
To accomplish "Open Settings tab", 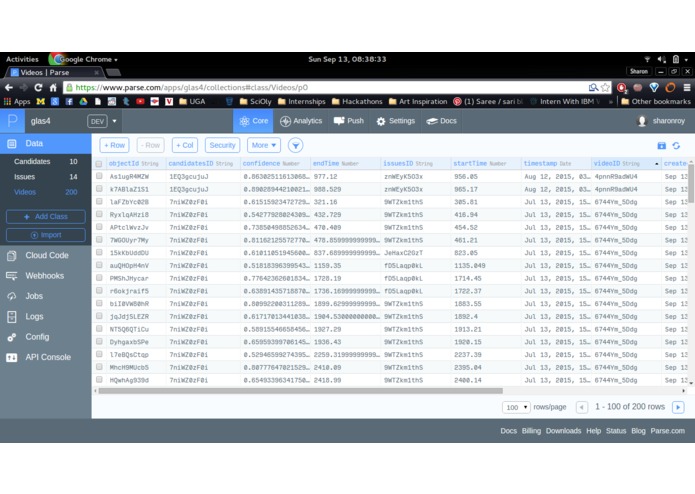I will [396, 121].
